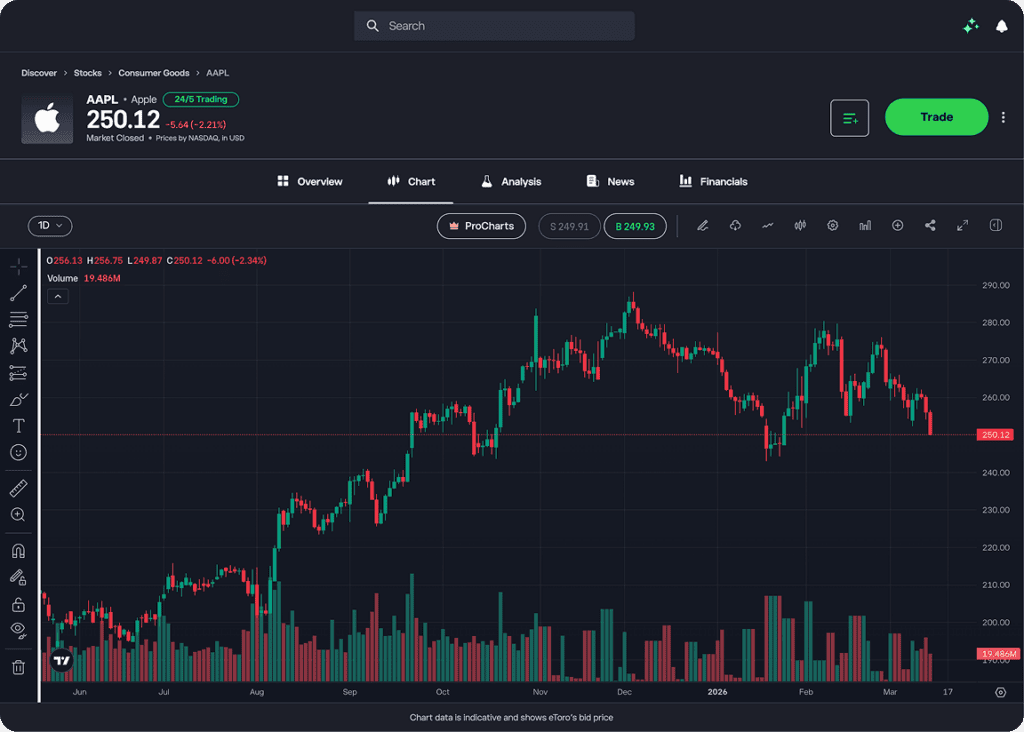Open the News tab
The image size is (1024, 732).
pos(610,182)
